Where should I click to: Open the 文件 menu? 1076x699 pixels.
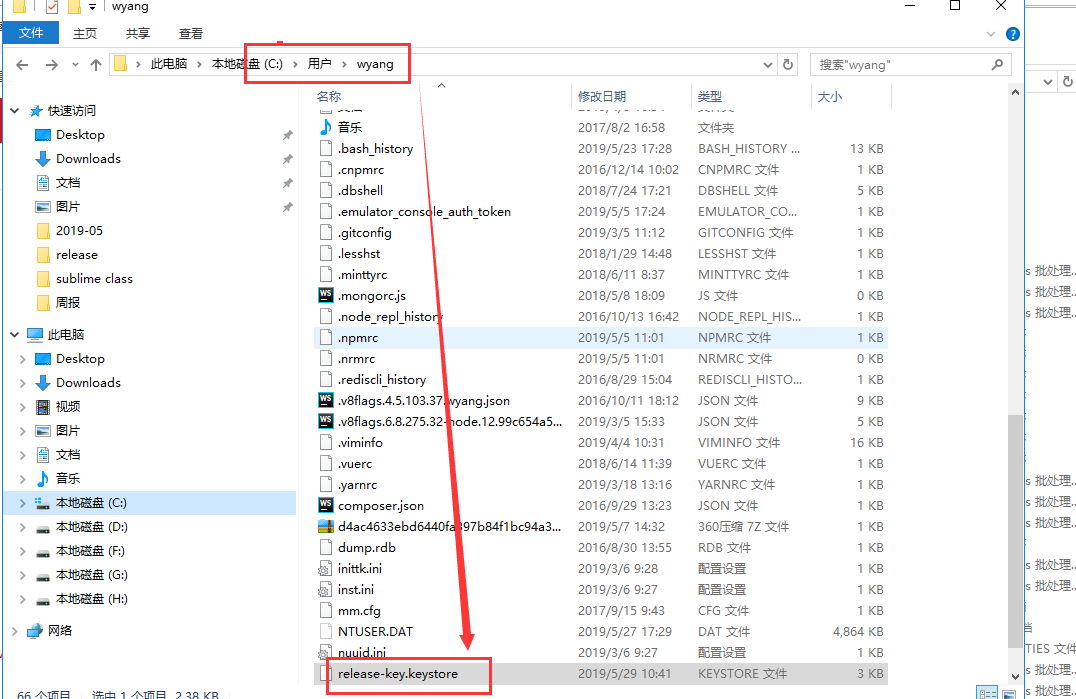pyautogui.click(x=31, y=32)
